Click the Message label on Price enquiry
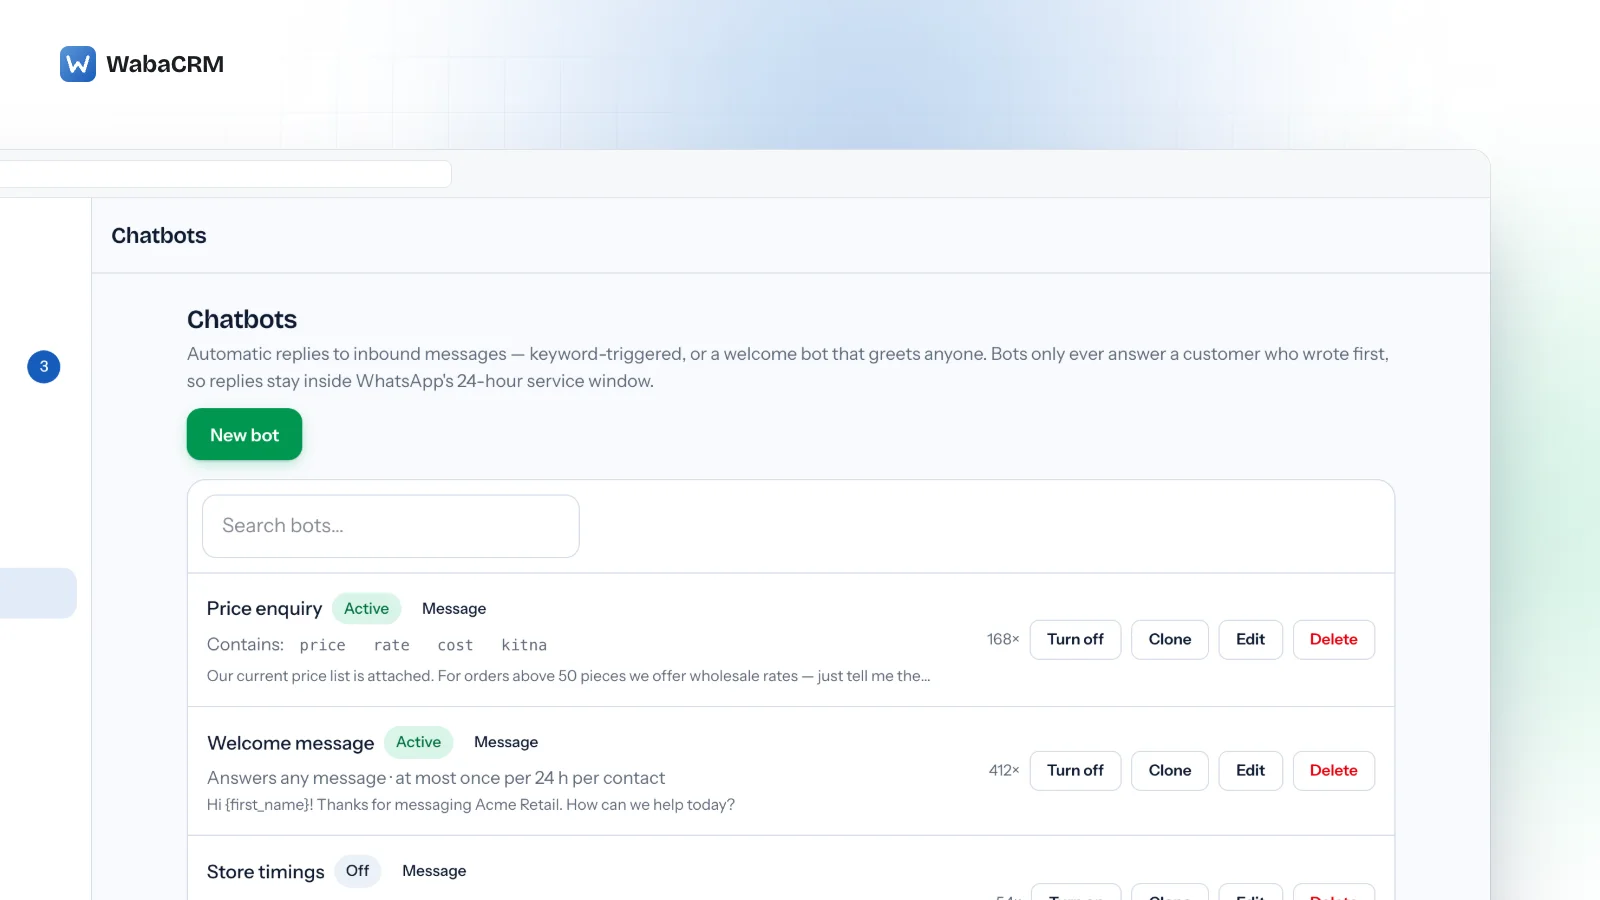Viewport: 1600px width, 900px height. pyautogui.click(x=454, y=609)
